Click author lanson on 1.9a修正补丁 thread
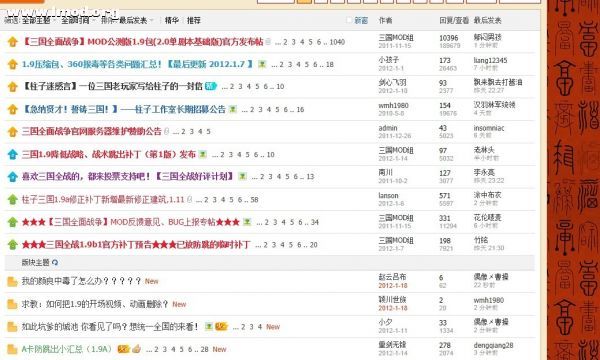 click(x=388, y=195)
